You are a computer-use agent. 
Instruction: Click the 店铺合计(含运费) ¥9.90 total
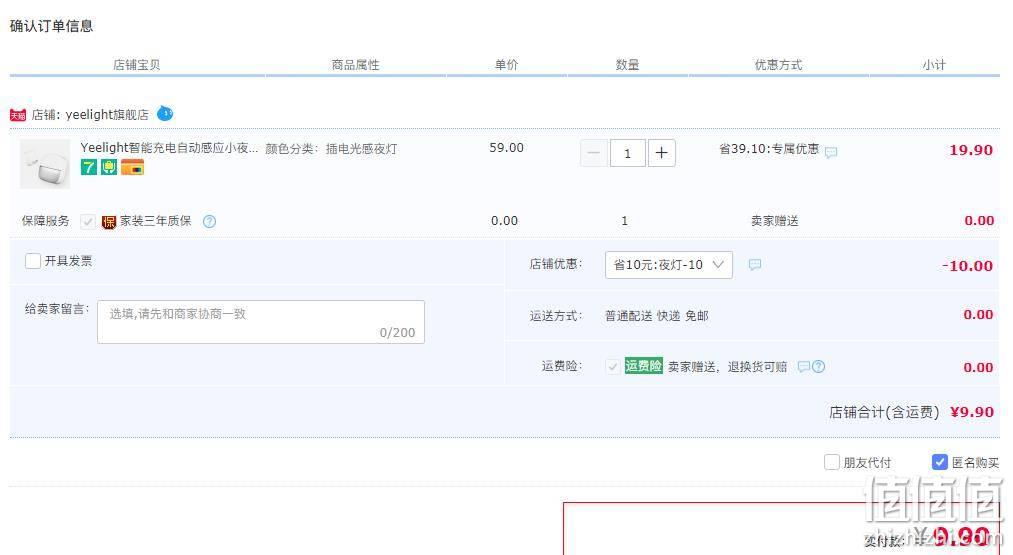point(912,412)
